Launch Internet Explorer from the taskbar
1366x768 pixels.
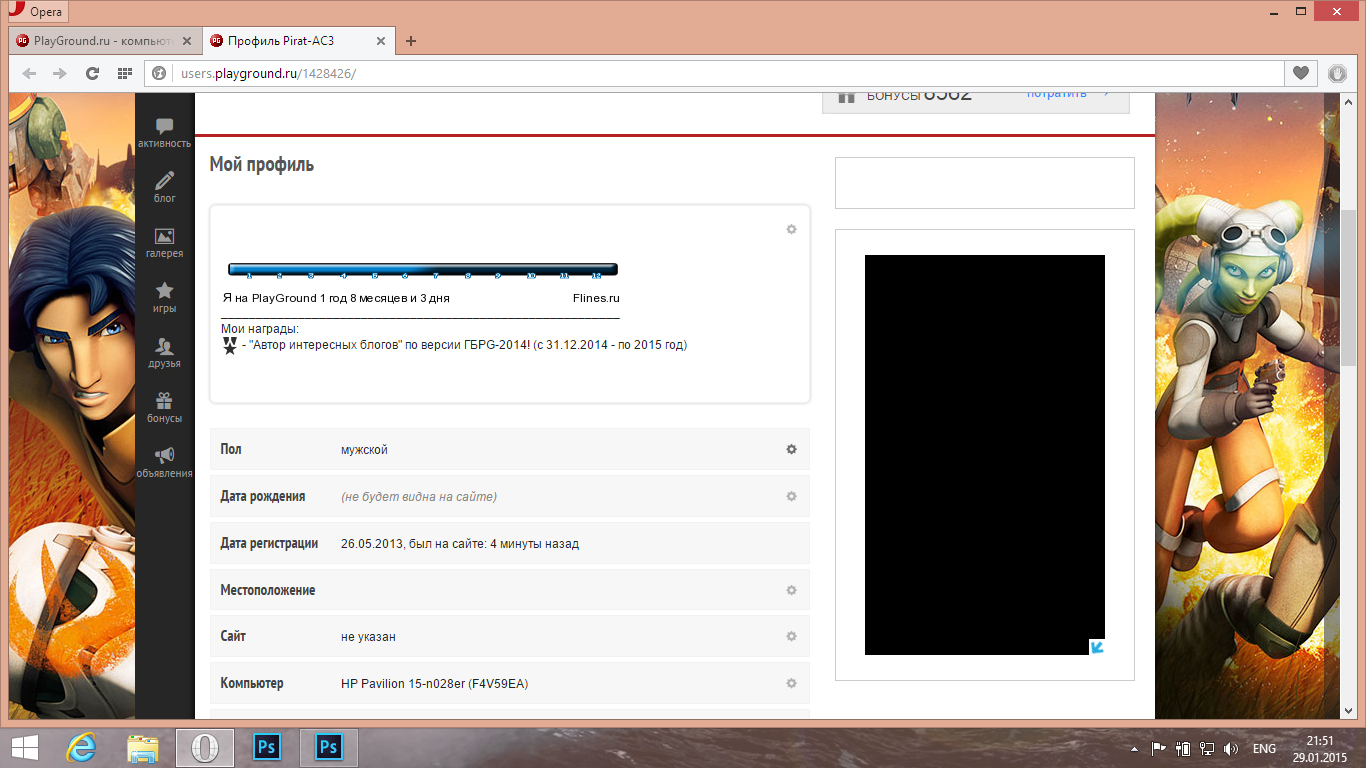pos(81,748)
